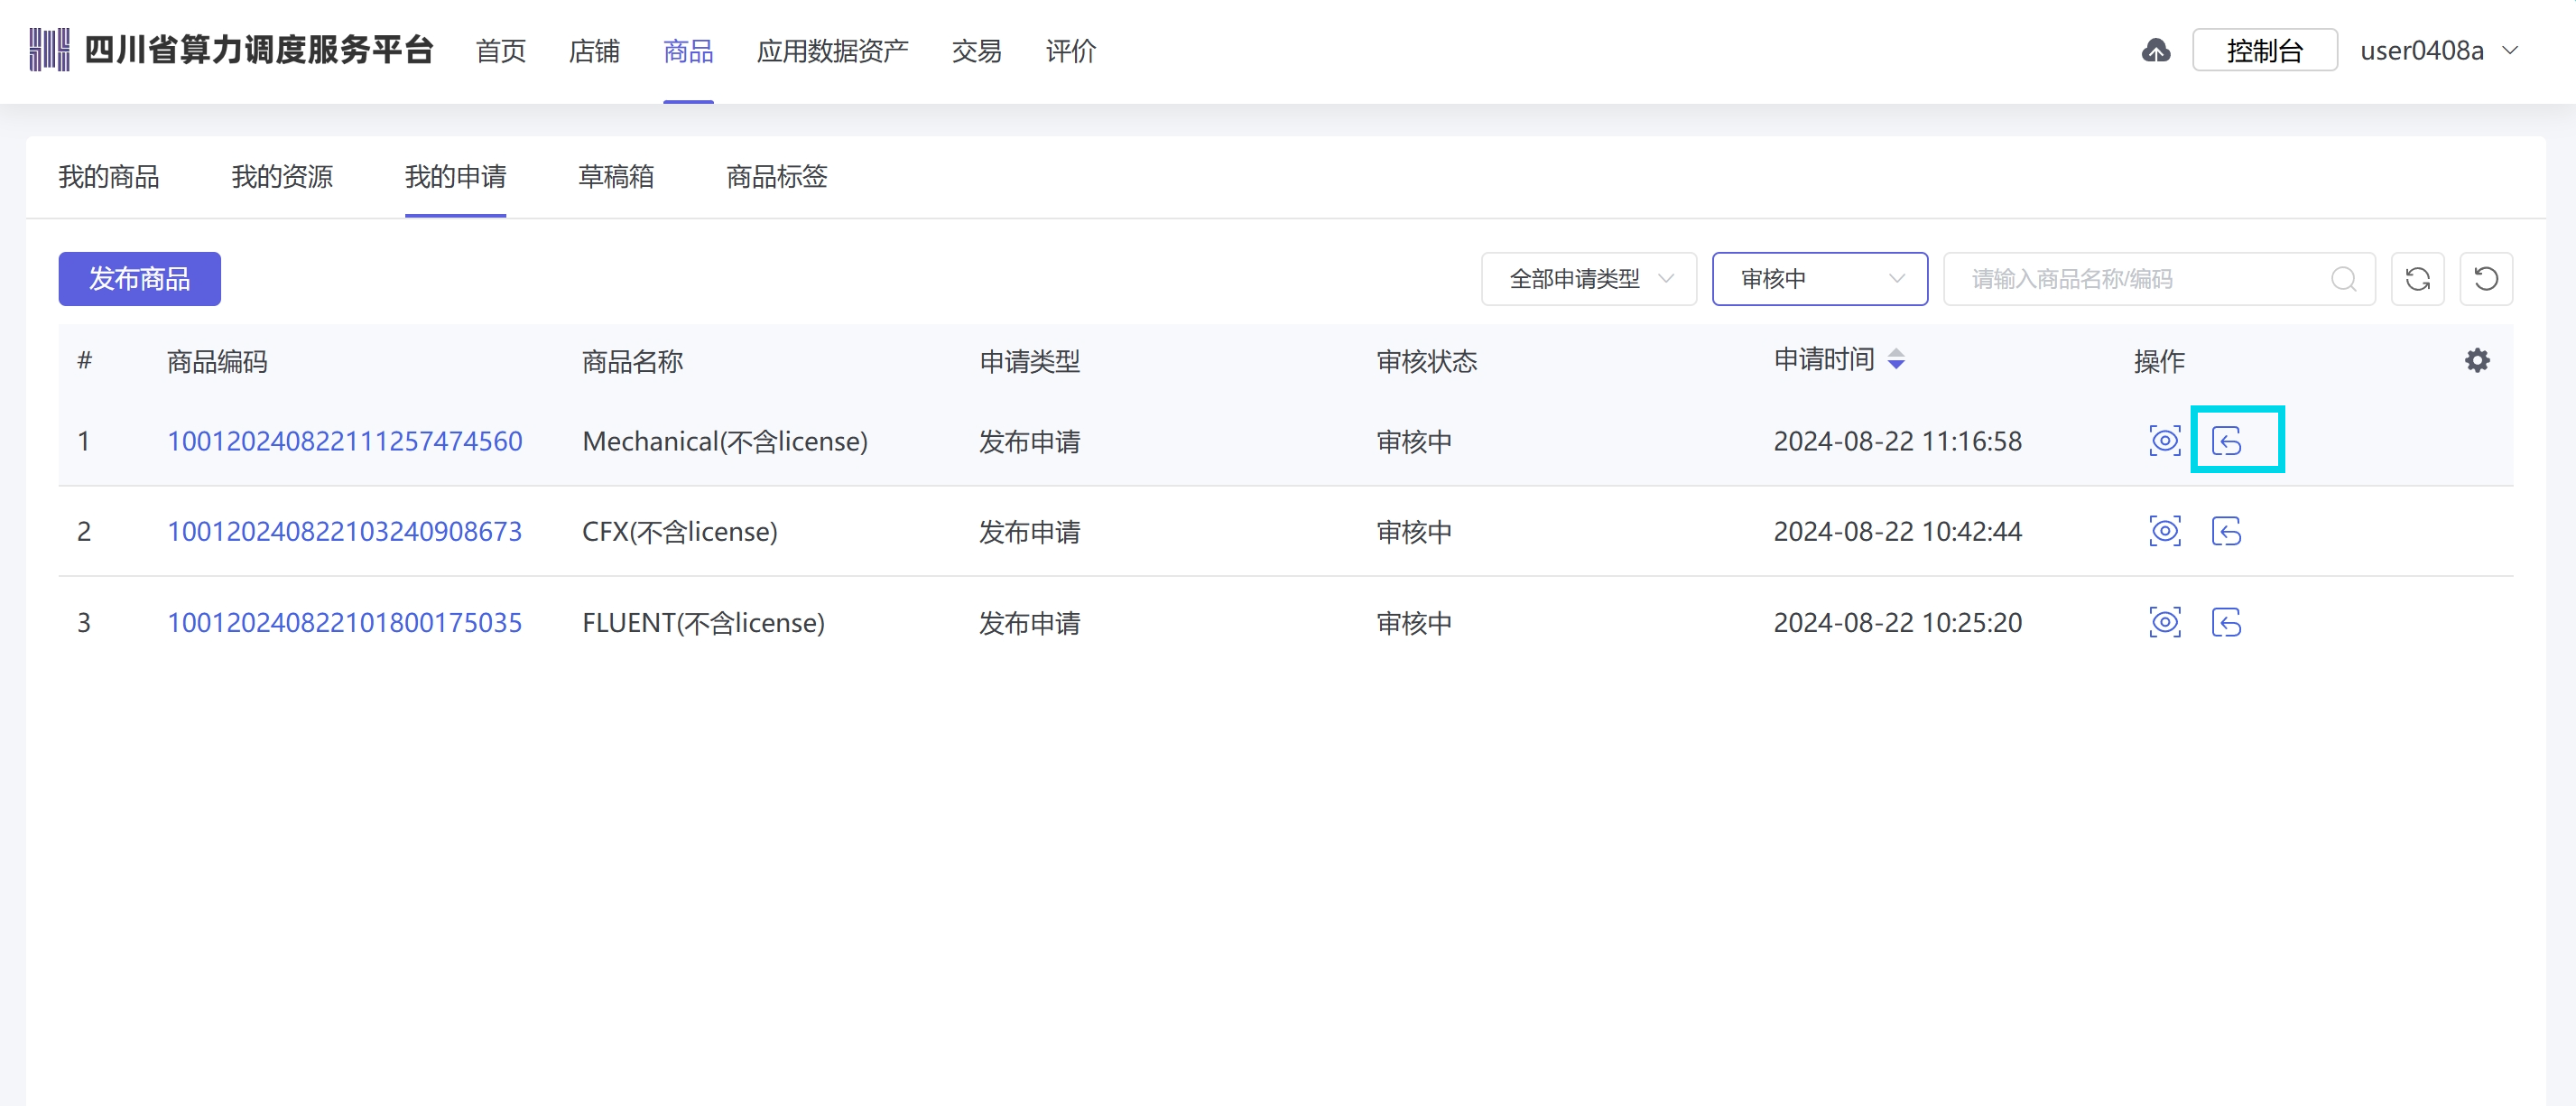Click the reset filters icon button
The height and width of the screenshot is (1106, 2576).
[x=2486, y=279]
